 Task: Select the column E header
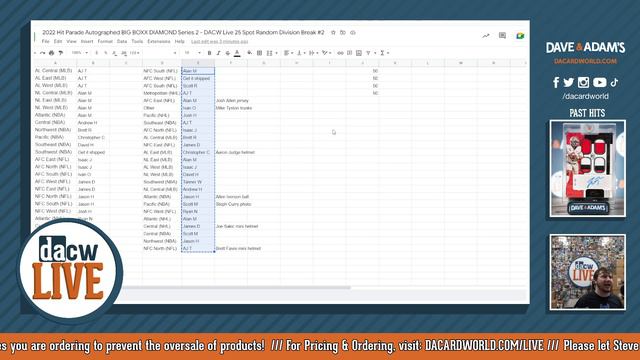[x=198, y=63]
